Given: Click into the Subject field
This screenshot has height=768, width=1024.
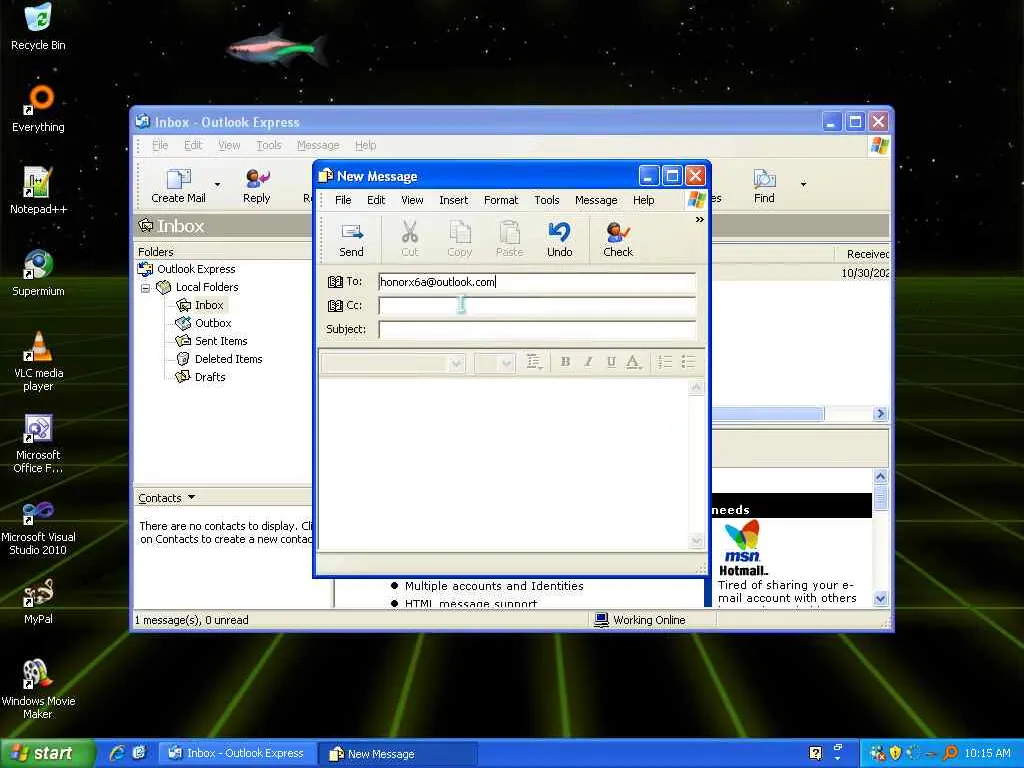Looking at the screenshot, I should pos(537,329).
